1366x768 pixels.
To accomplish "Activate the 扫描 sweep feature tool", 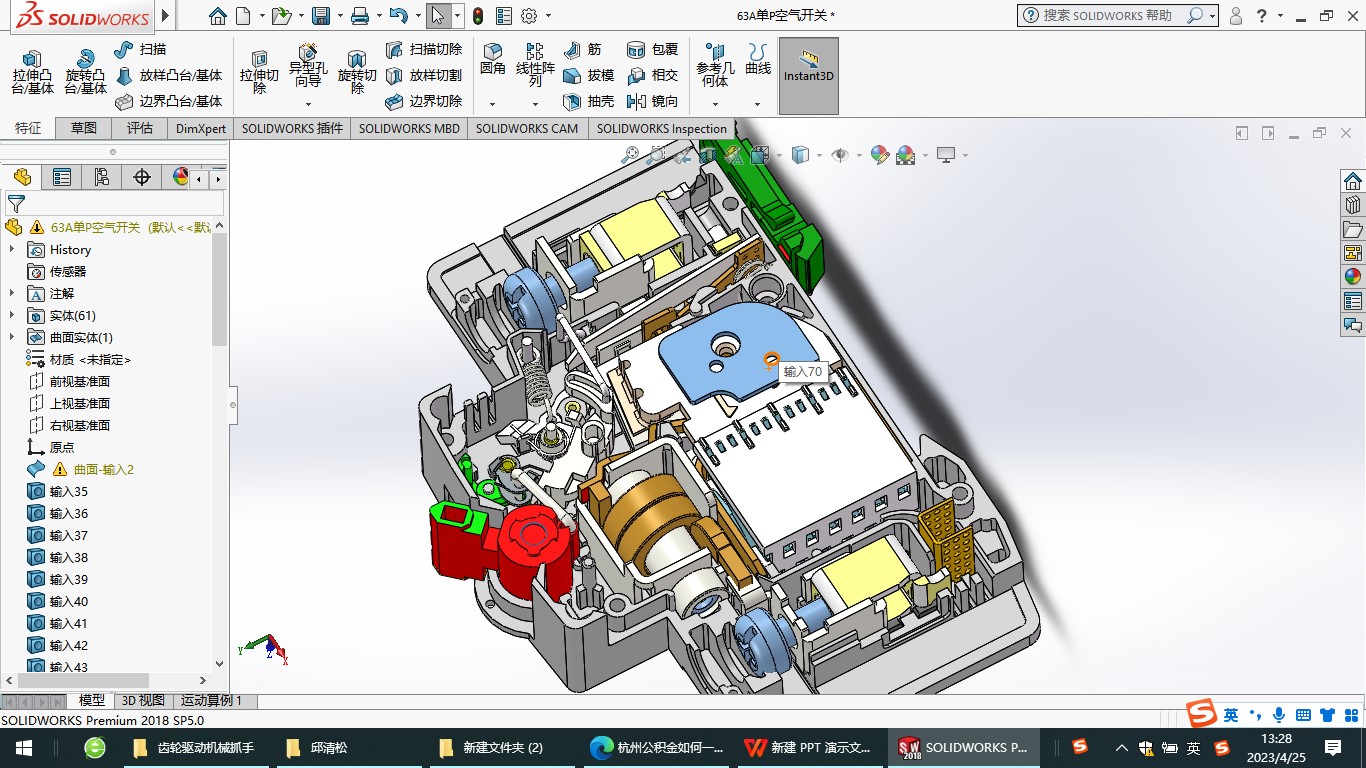I will point(141,49).
